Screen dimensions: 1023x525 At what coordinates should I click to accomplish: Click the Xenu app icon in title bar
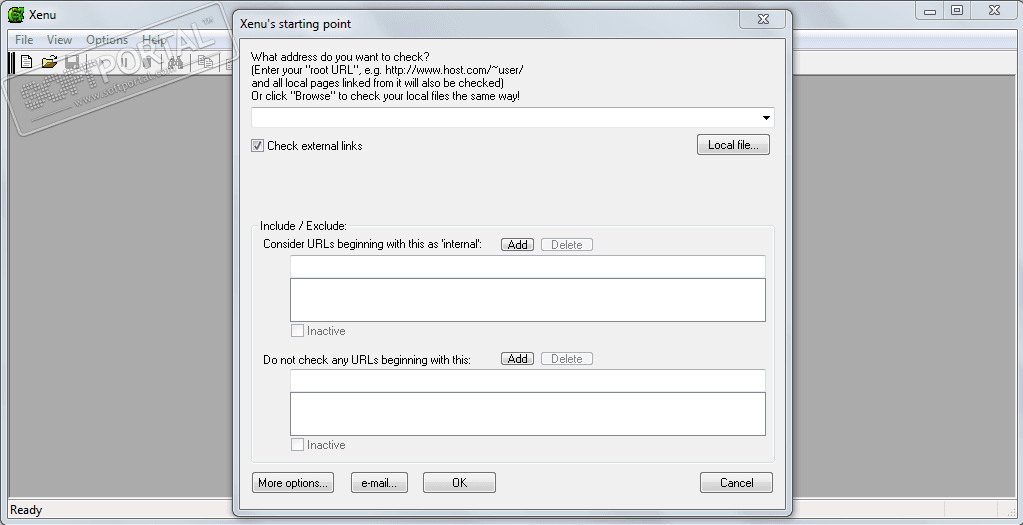coord(16,14)
